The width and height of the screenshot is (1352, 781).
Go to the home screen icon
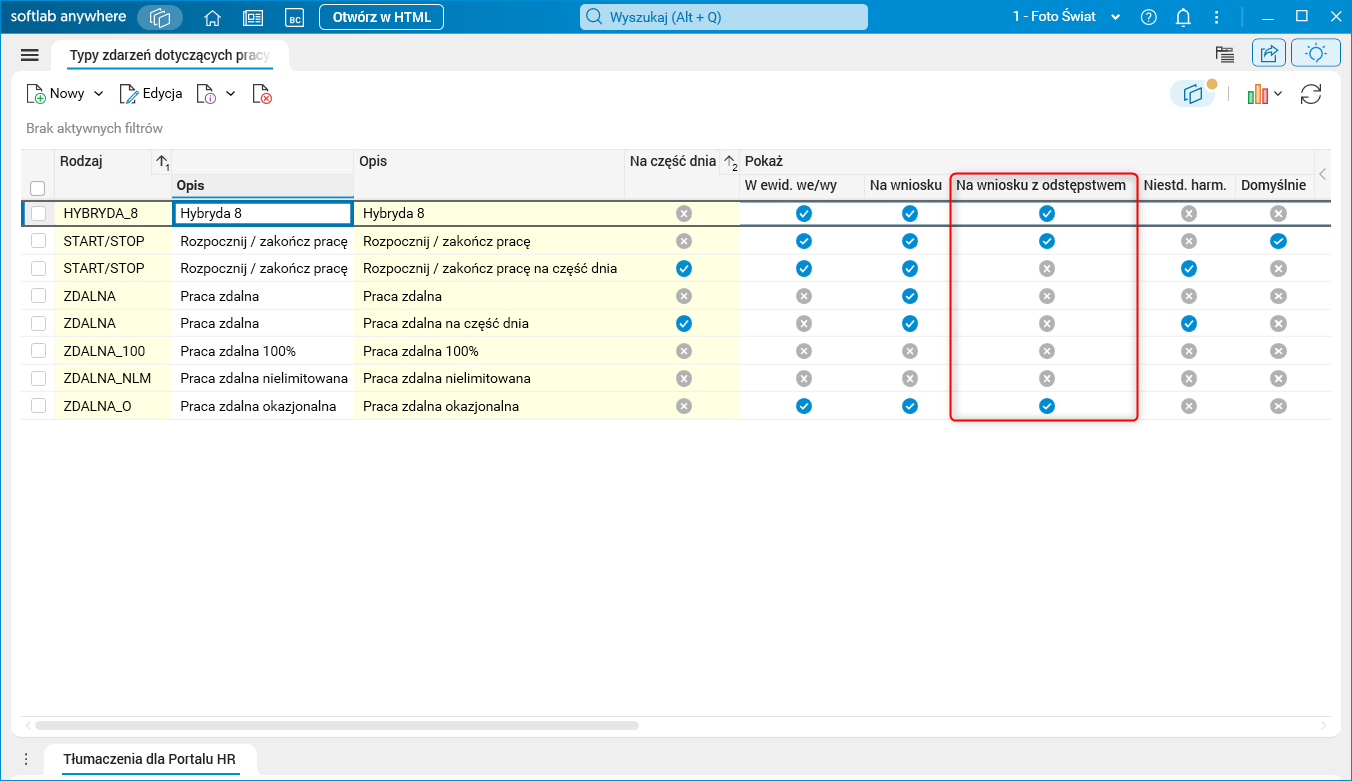coord(212,17)
